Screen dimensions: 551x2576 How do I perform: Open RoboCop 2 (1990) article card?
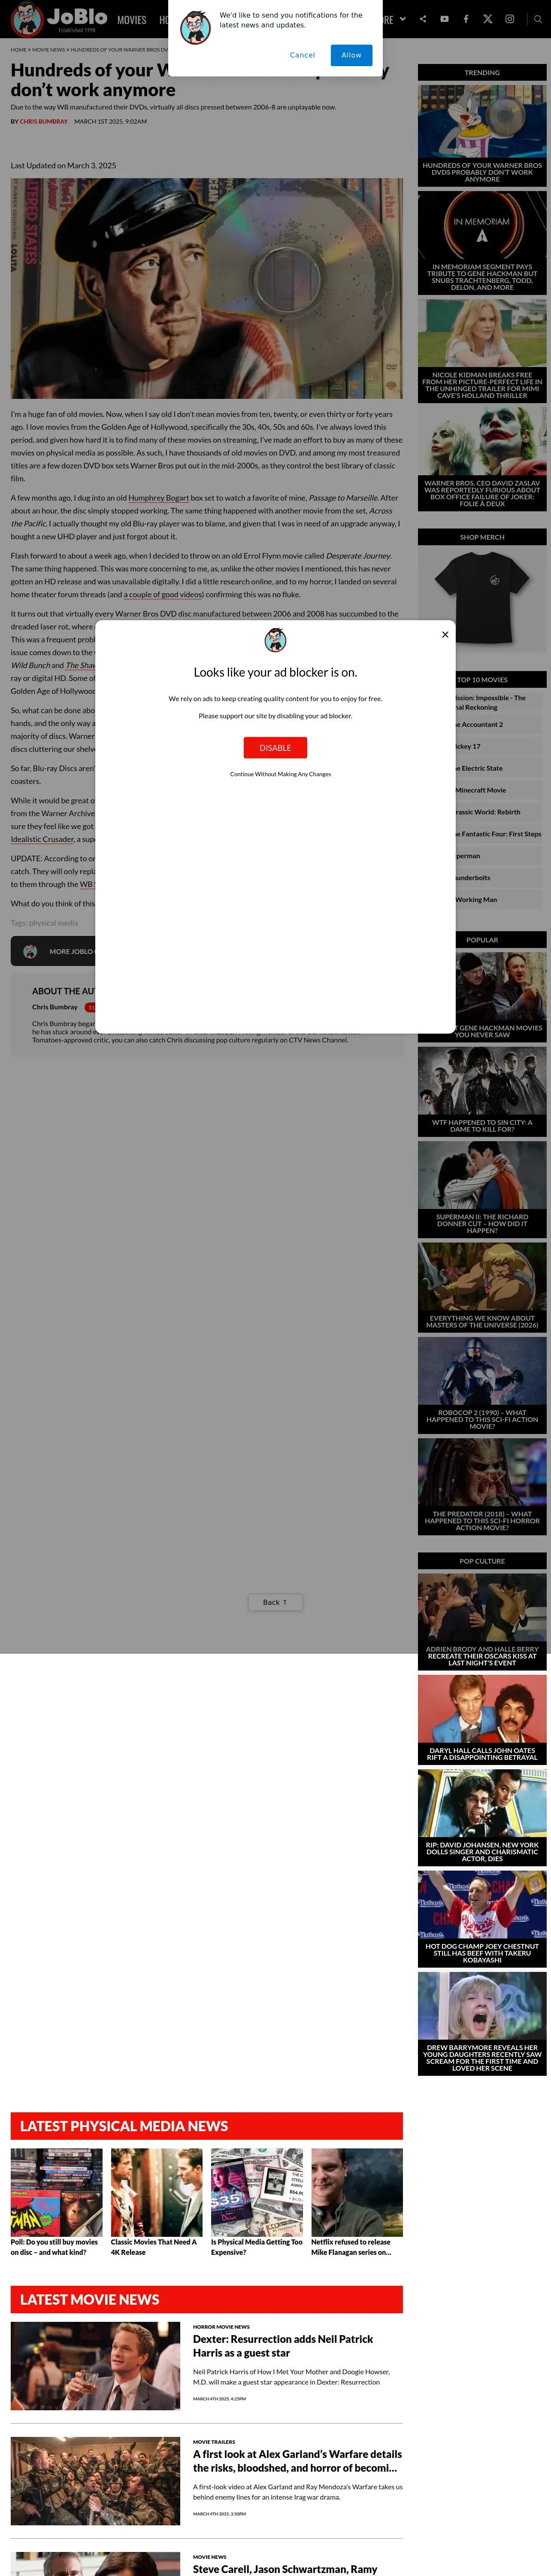point(482,1385)
